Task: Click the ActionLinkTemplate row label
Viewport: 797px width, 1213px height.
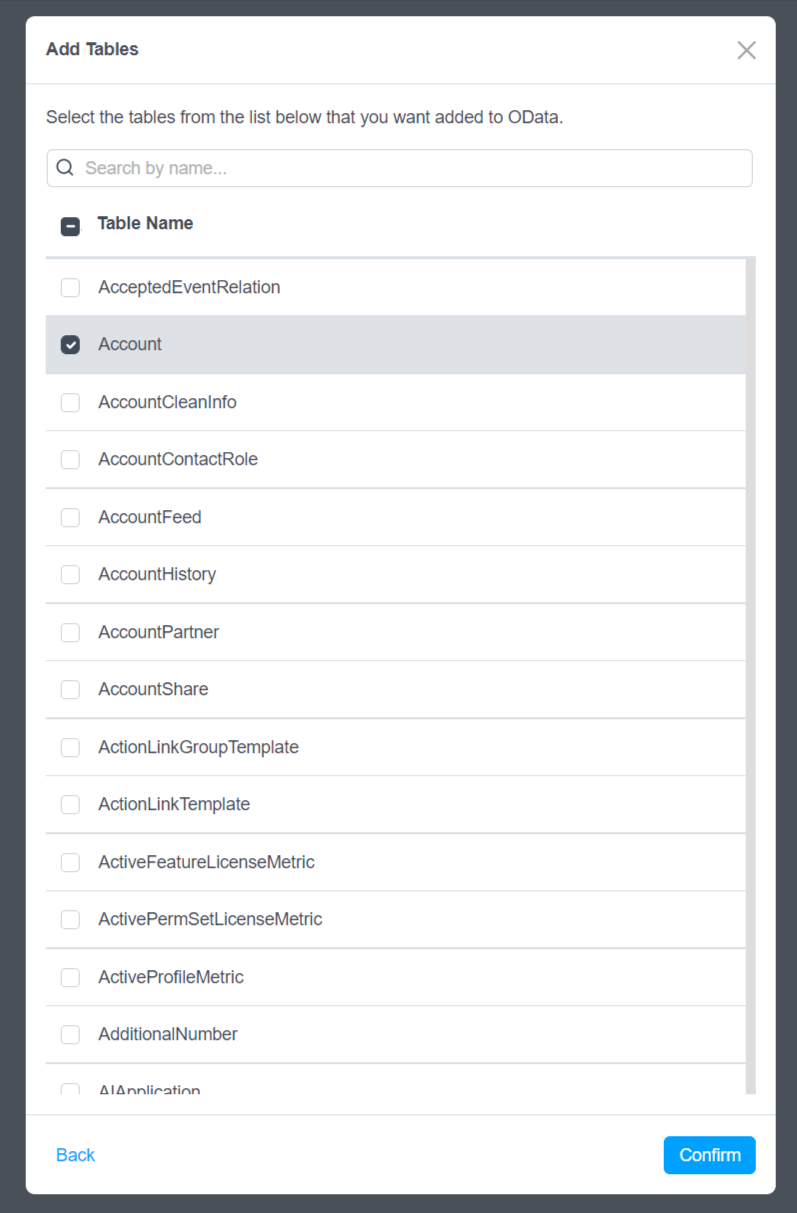Action: click(x=174, y=805)
